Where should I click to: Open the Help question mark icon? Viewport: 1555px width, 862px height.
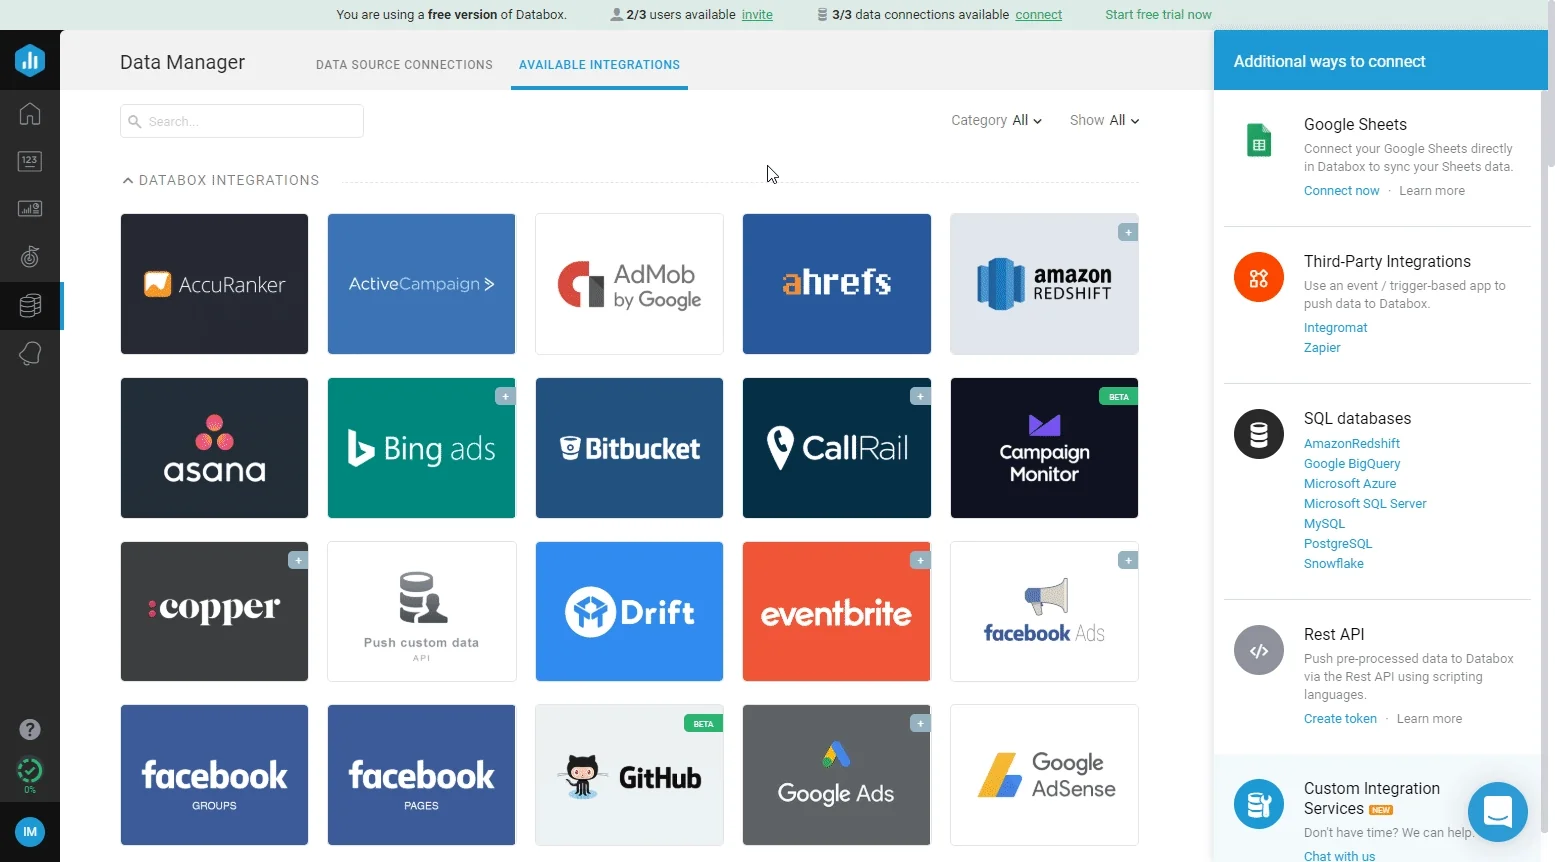tap(30, 730)
